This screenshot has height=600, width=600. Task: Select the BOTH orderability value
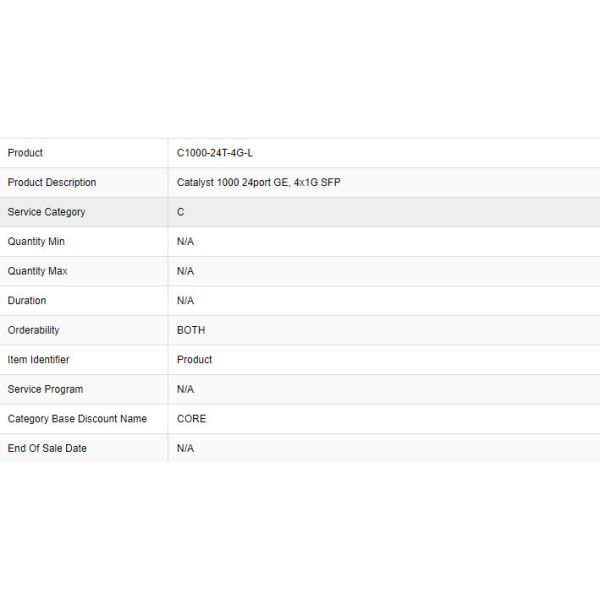click(191, 330)
